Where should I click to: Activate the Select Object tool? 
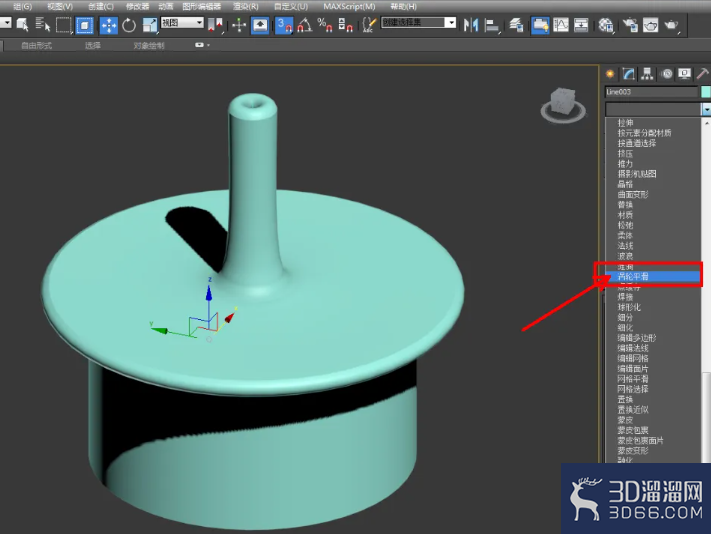[22, 24]
